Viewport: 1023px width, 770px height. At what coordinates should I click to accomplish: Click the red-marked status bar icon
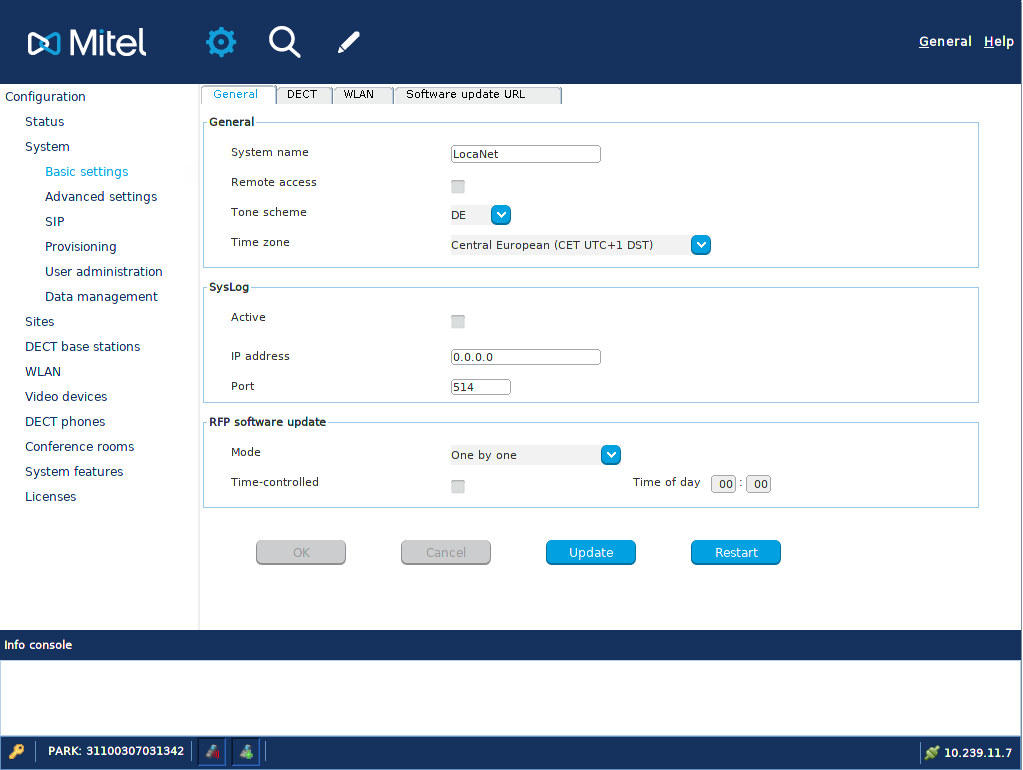(x=212, y=751)
